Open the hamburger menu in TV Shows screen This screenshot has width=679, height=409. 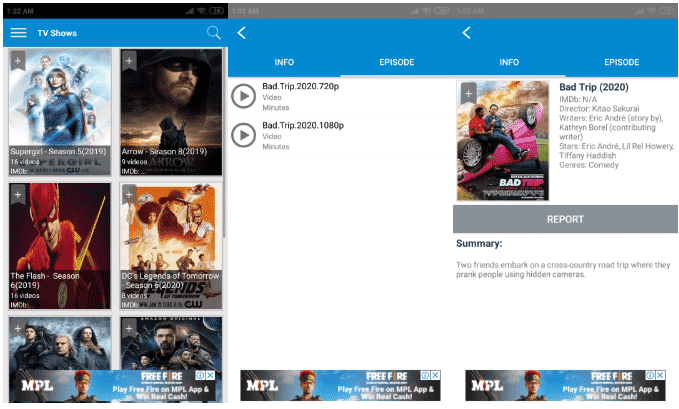click(18, 33)
